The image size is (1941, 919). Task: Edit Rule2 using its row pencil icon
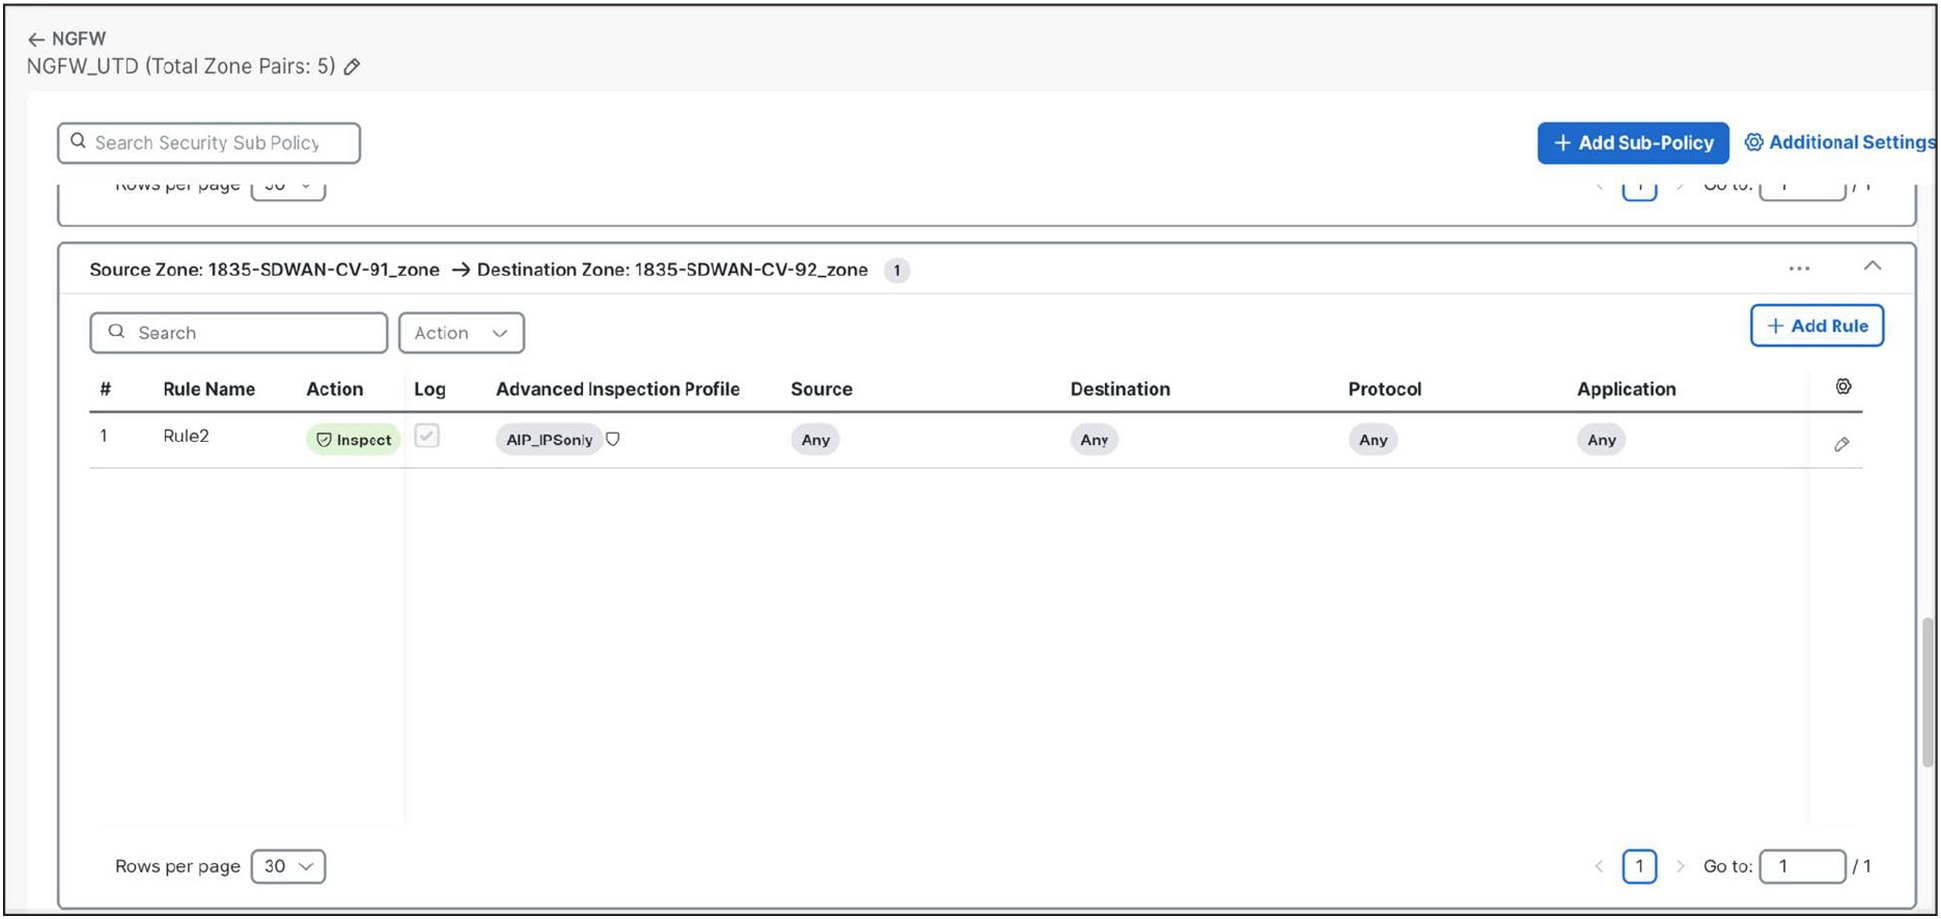click(1842, 443)
